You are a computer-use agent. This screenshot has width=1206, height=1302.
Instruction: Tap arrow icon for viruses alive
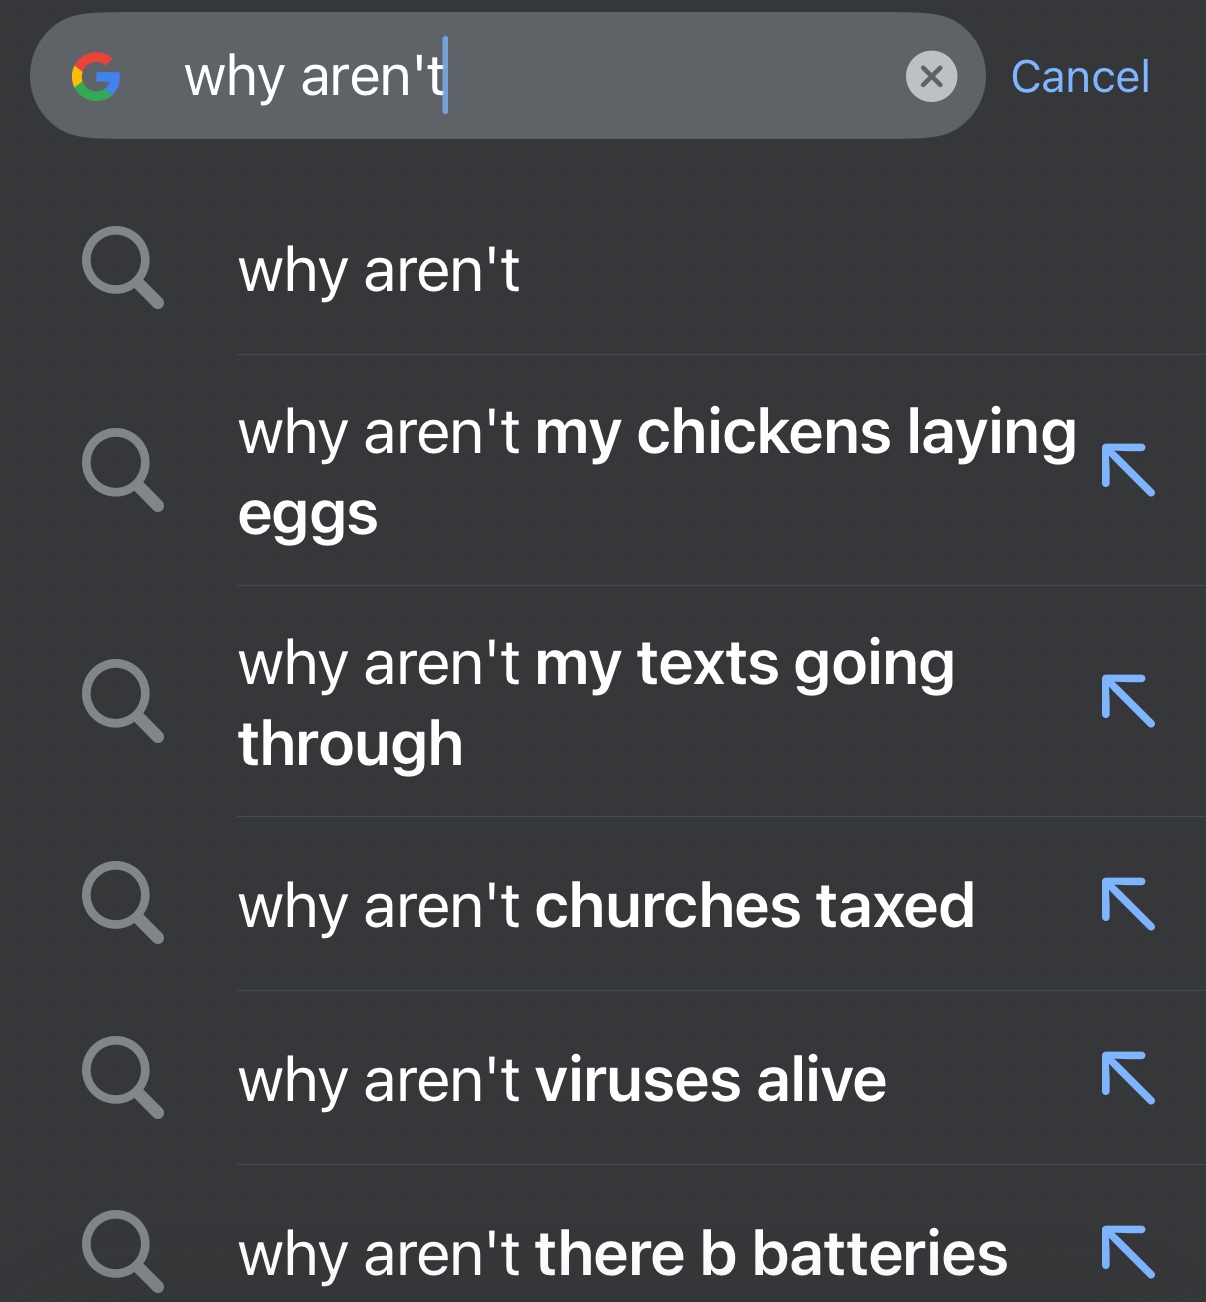coord(1128,1077)
